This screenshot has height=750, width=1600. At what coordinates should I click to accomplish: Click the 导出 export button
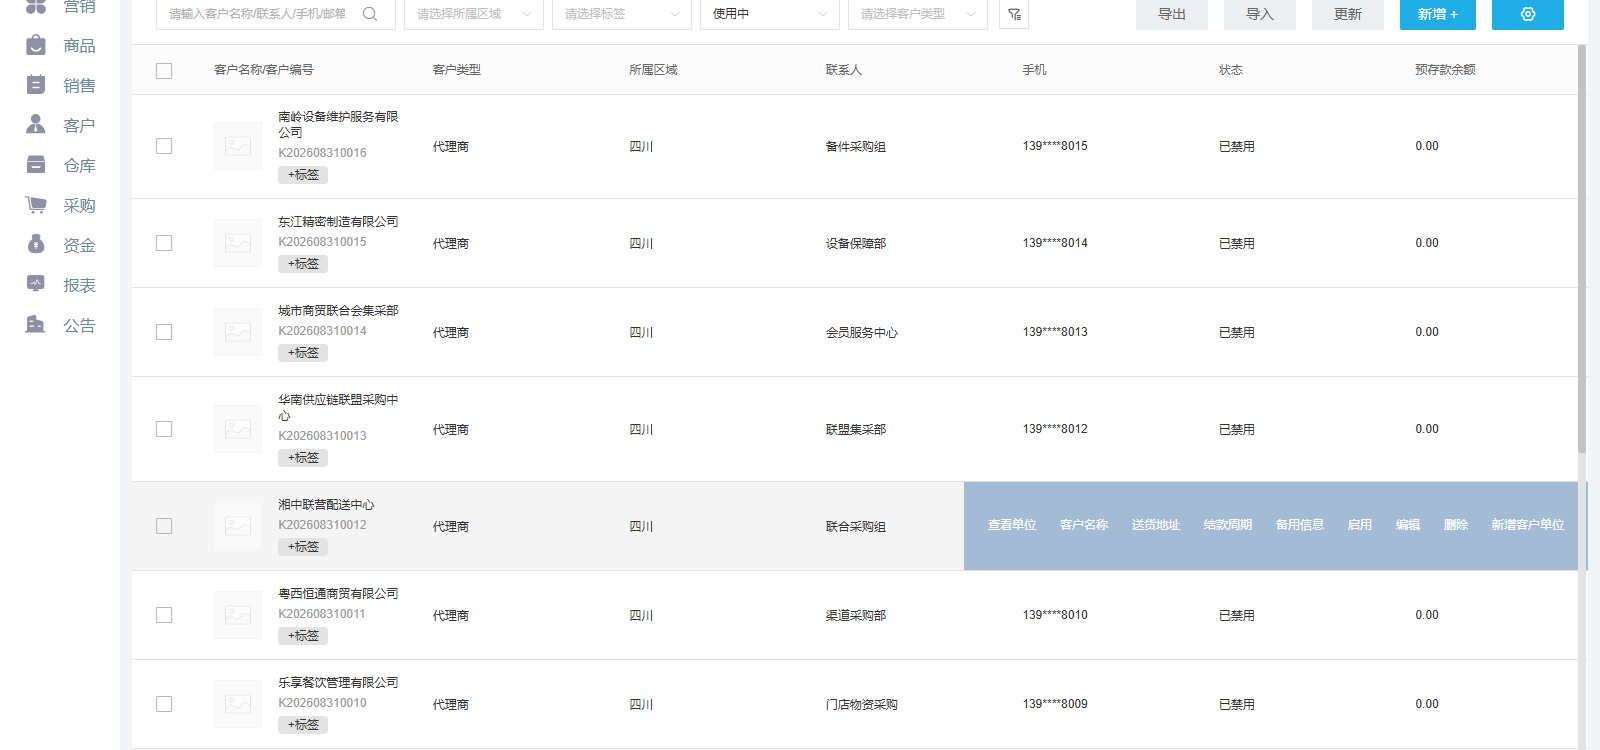tap(1172, 14)
